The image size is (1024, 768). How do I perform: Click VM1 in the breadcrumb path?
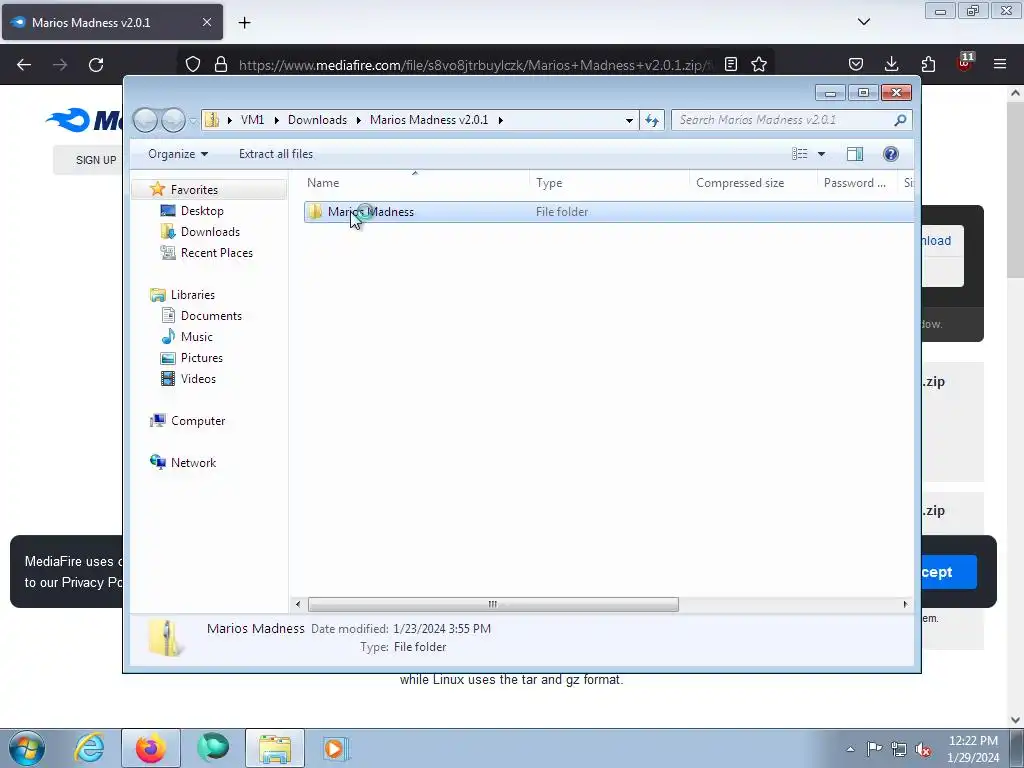pos(252,120)
